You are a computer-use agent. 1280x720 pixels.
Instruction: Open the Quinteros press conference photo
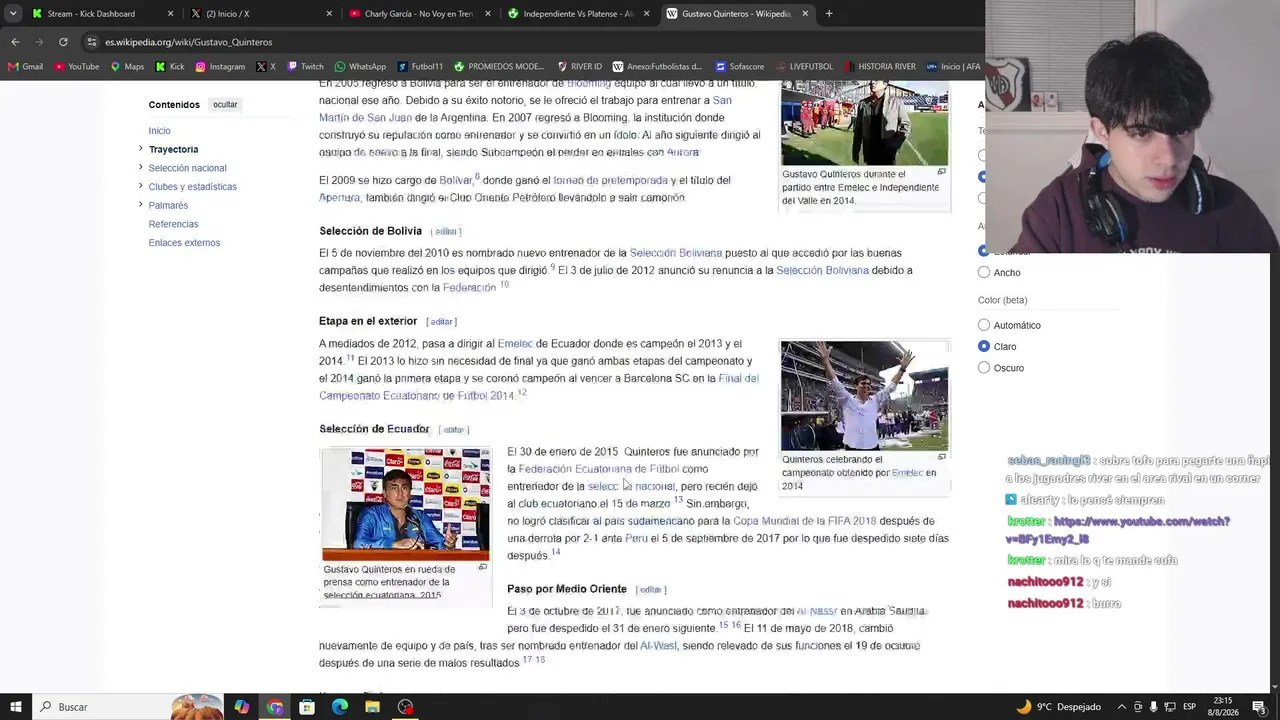(406, 505)
